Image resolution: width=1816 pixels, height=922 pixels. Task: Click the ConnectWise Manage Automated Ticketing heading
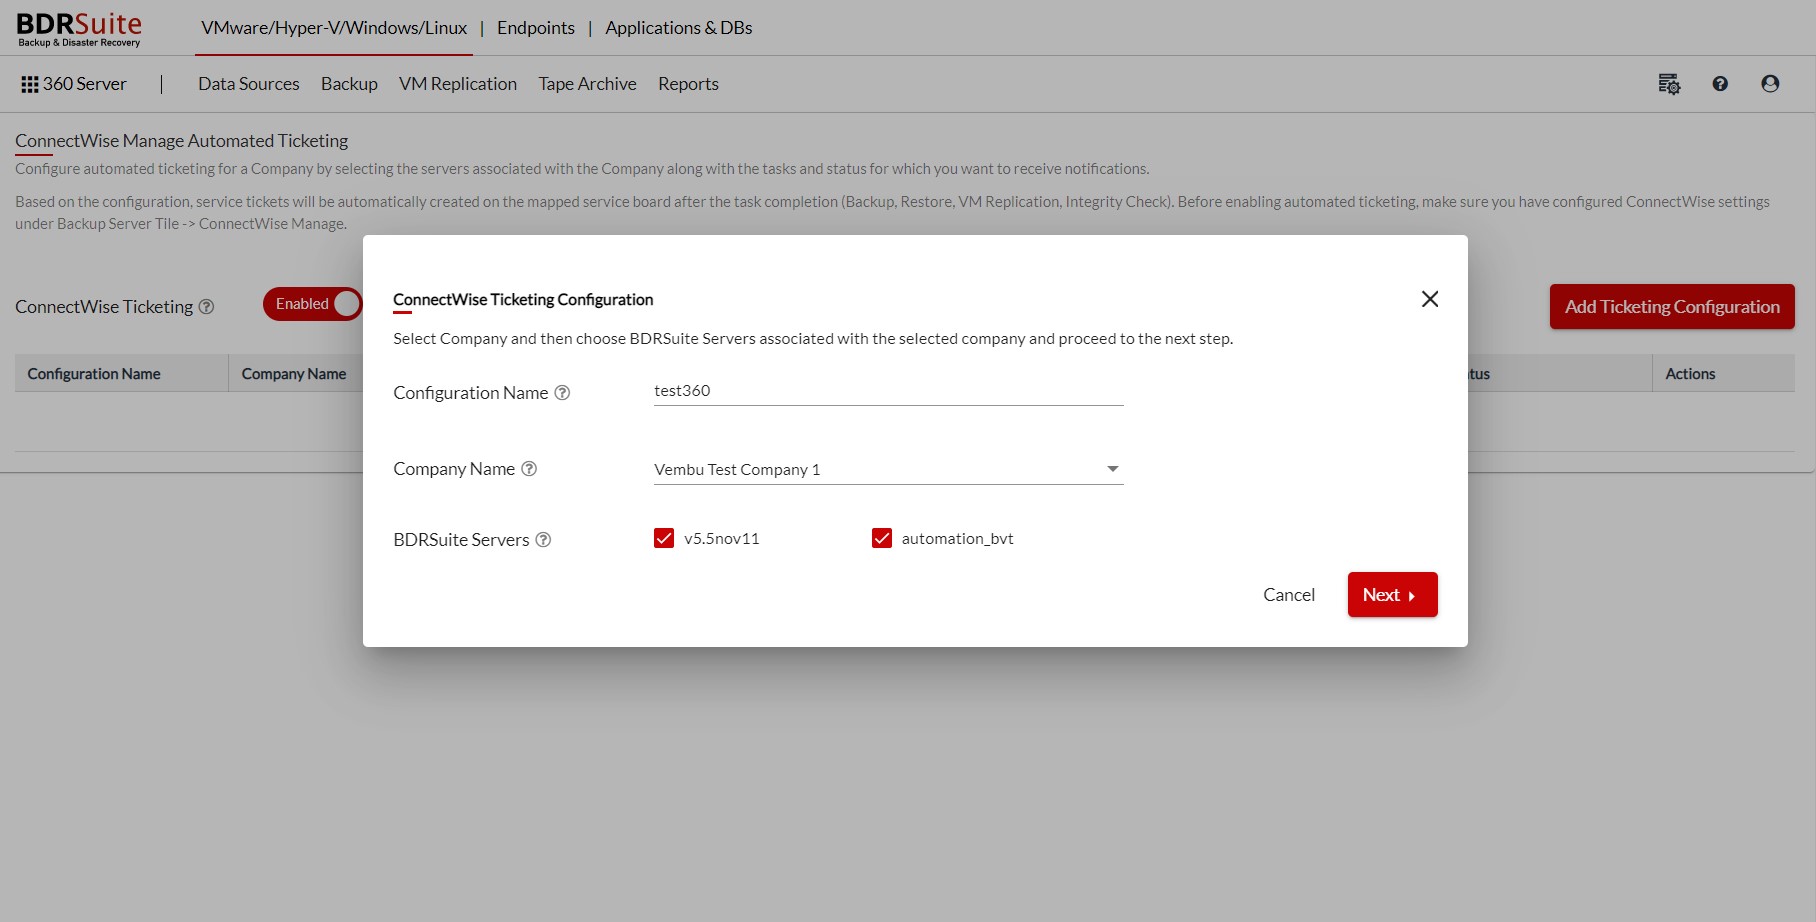coord(181,141)
